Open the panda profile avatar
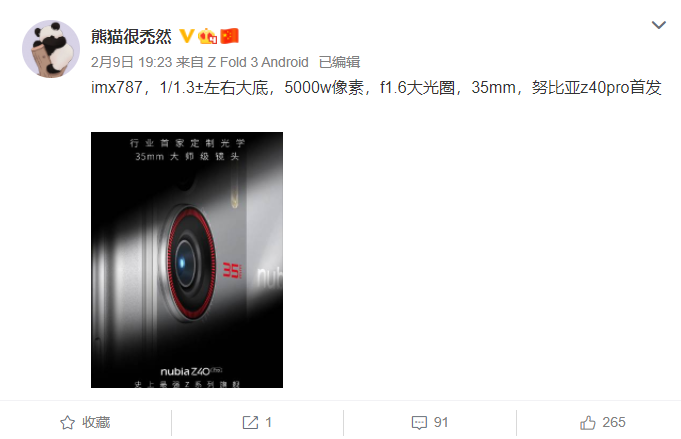The width and height of the screenshot is (681, 439). [x=51, y=49]
